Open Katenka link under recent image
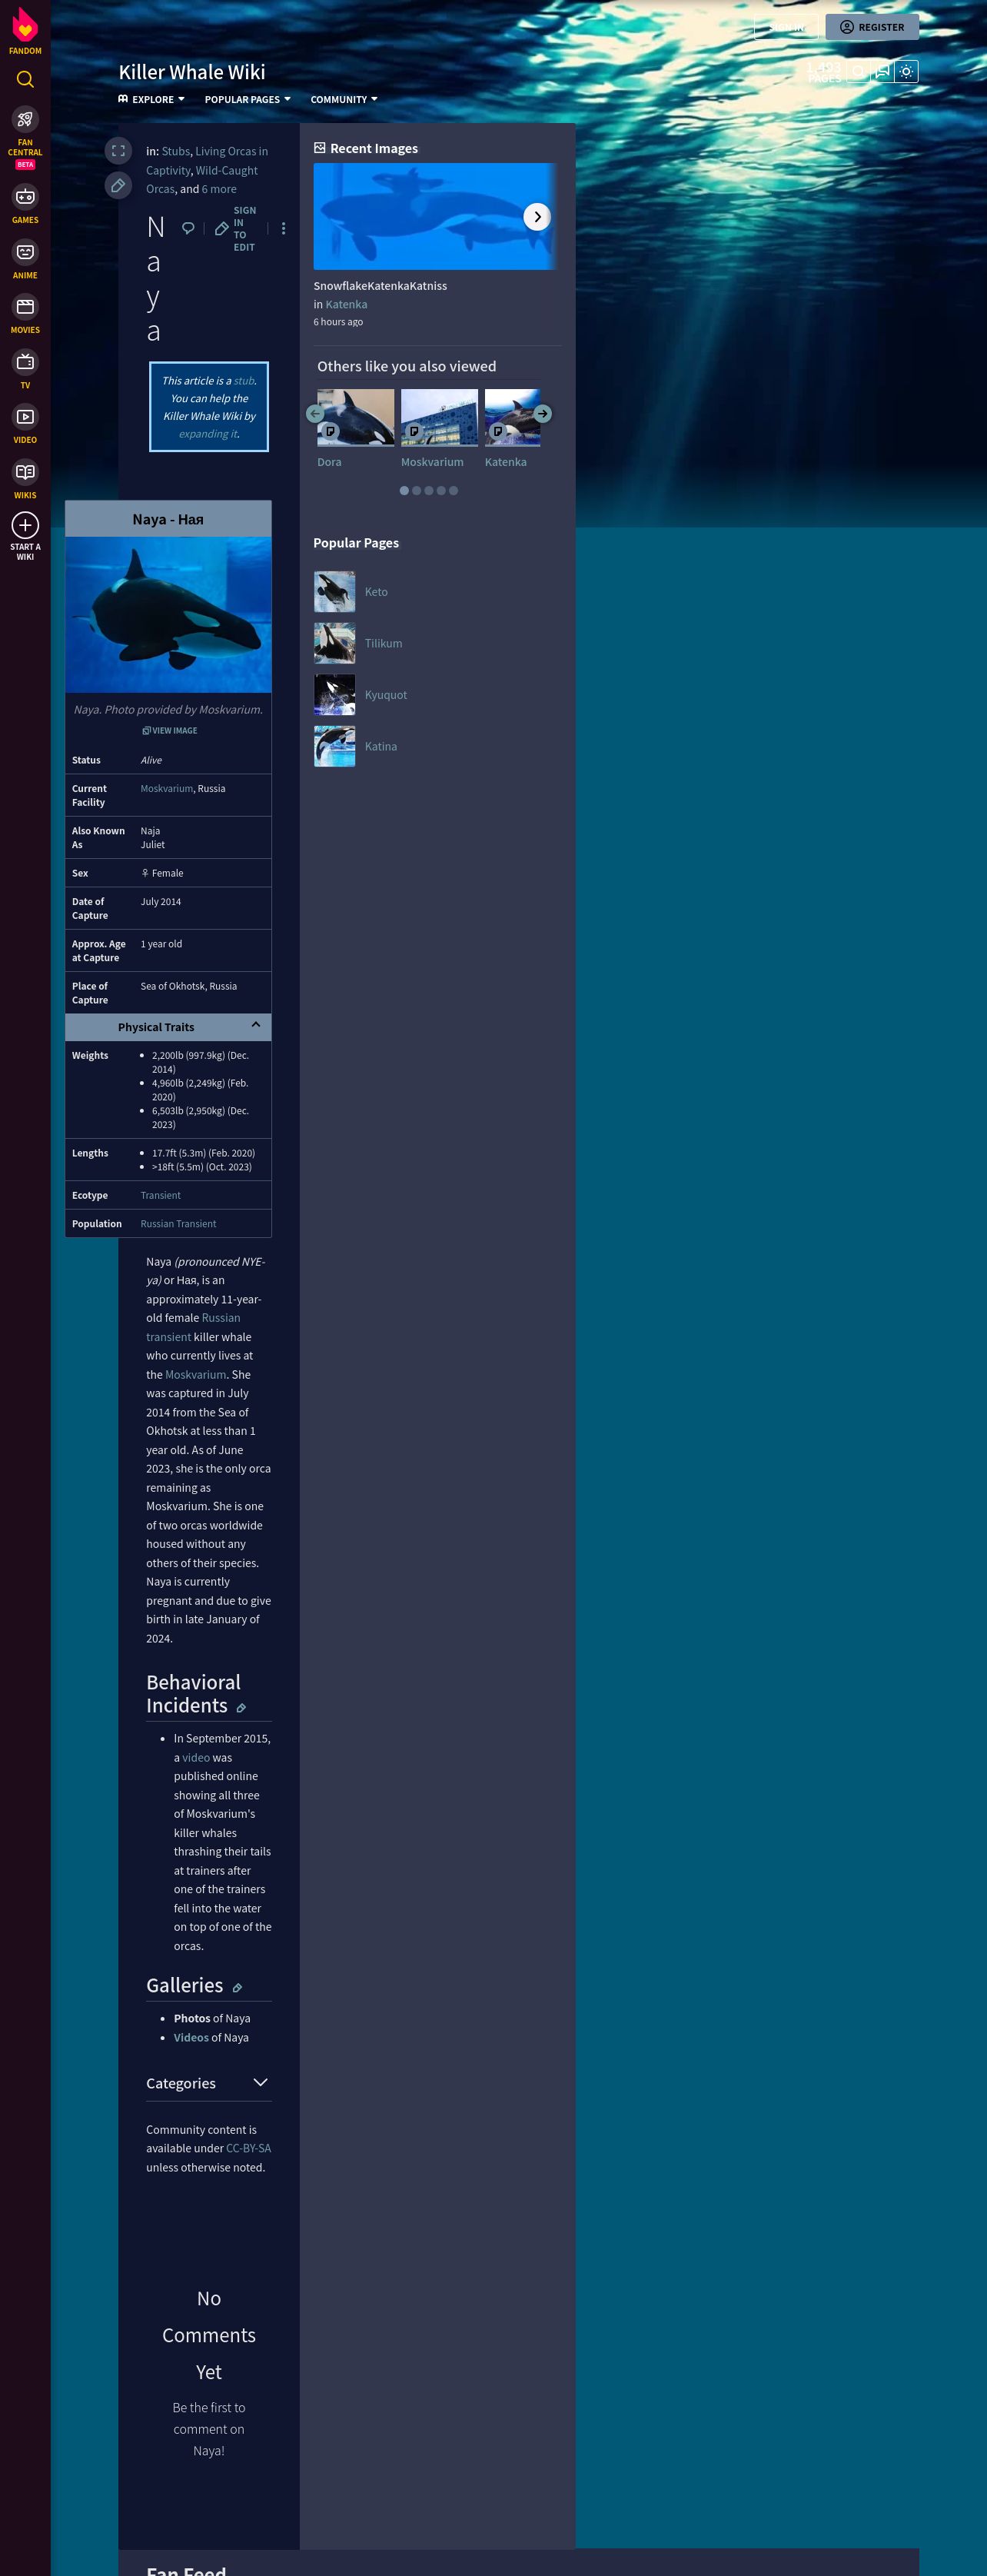 [346, 304]
